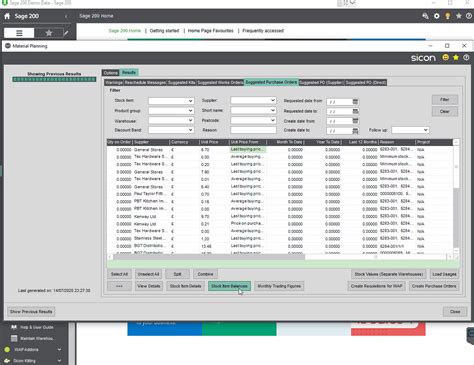Click the Unselect All button

coord(148,274)
